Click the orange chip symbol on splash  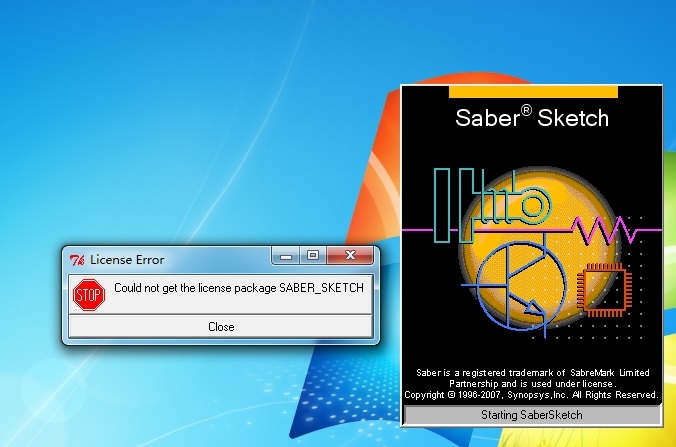[x=604, y=289]
